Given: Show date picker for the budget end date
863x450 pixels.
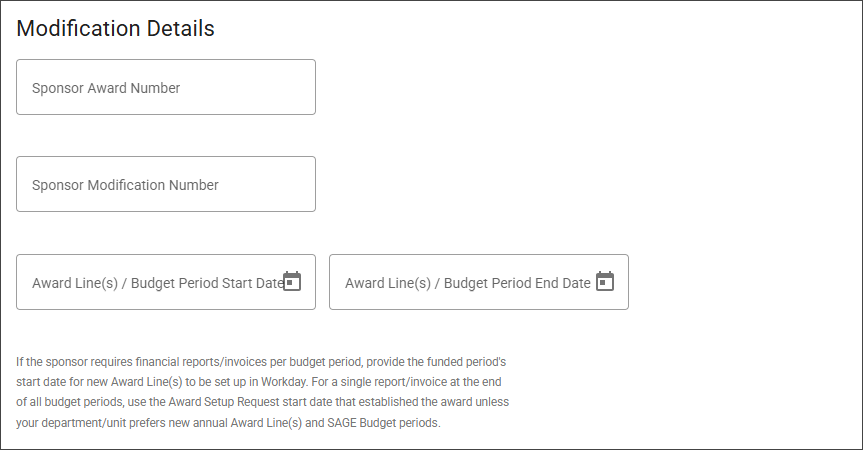Looking at the screenshot, I should [605, 281].
